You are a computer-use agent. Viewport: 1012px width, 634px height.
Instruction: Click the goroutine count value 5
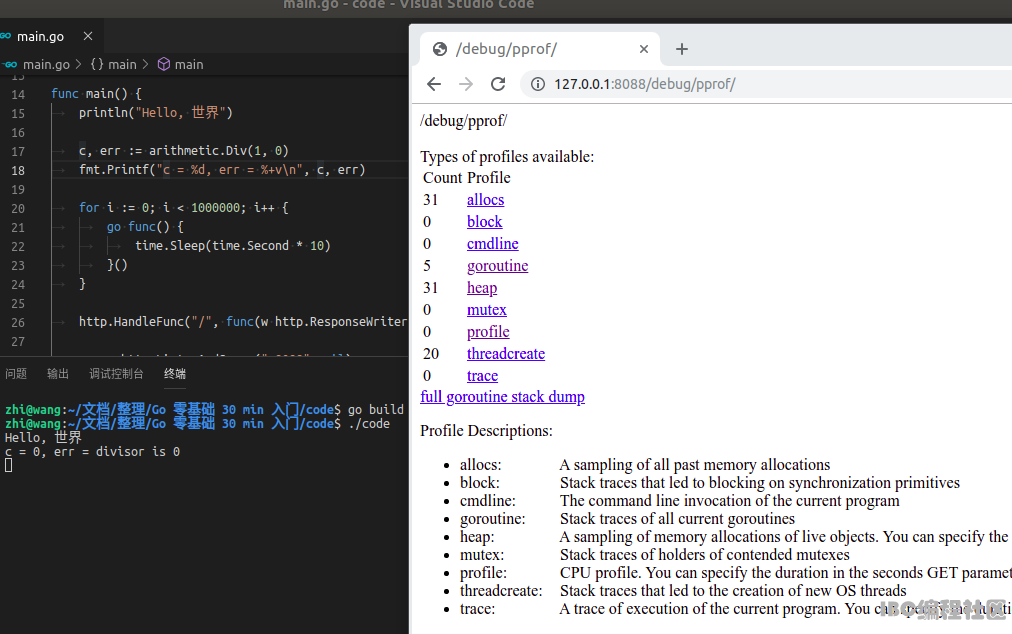(x=427, y=265)
